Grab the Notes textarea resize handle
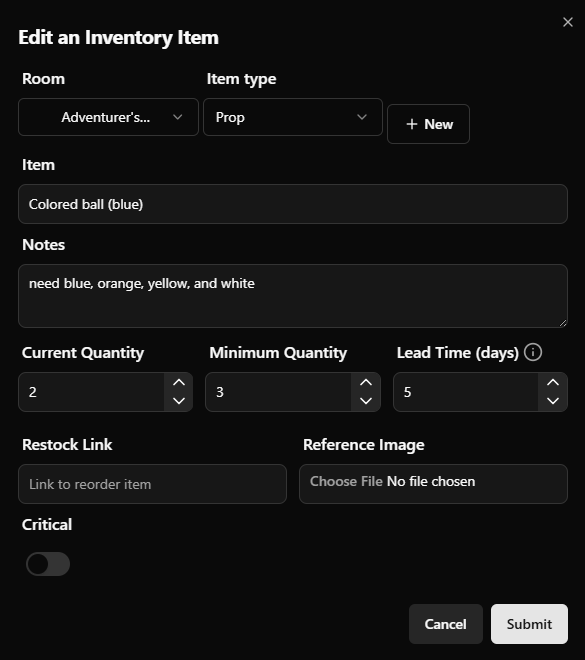 click(563, 323)
